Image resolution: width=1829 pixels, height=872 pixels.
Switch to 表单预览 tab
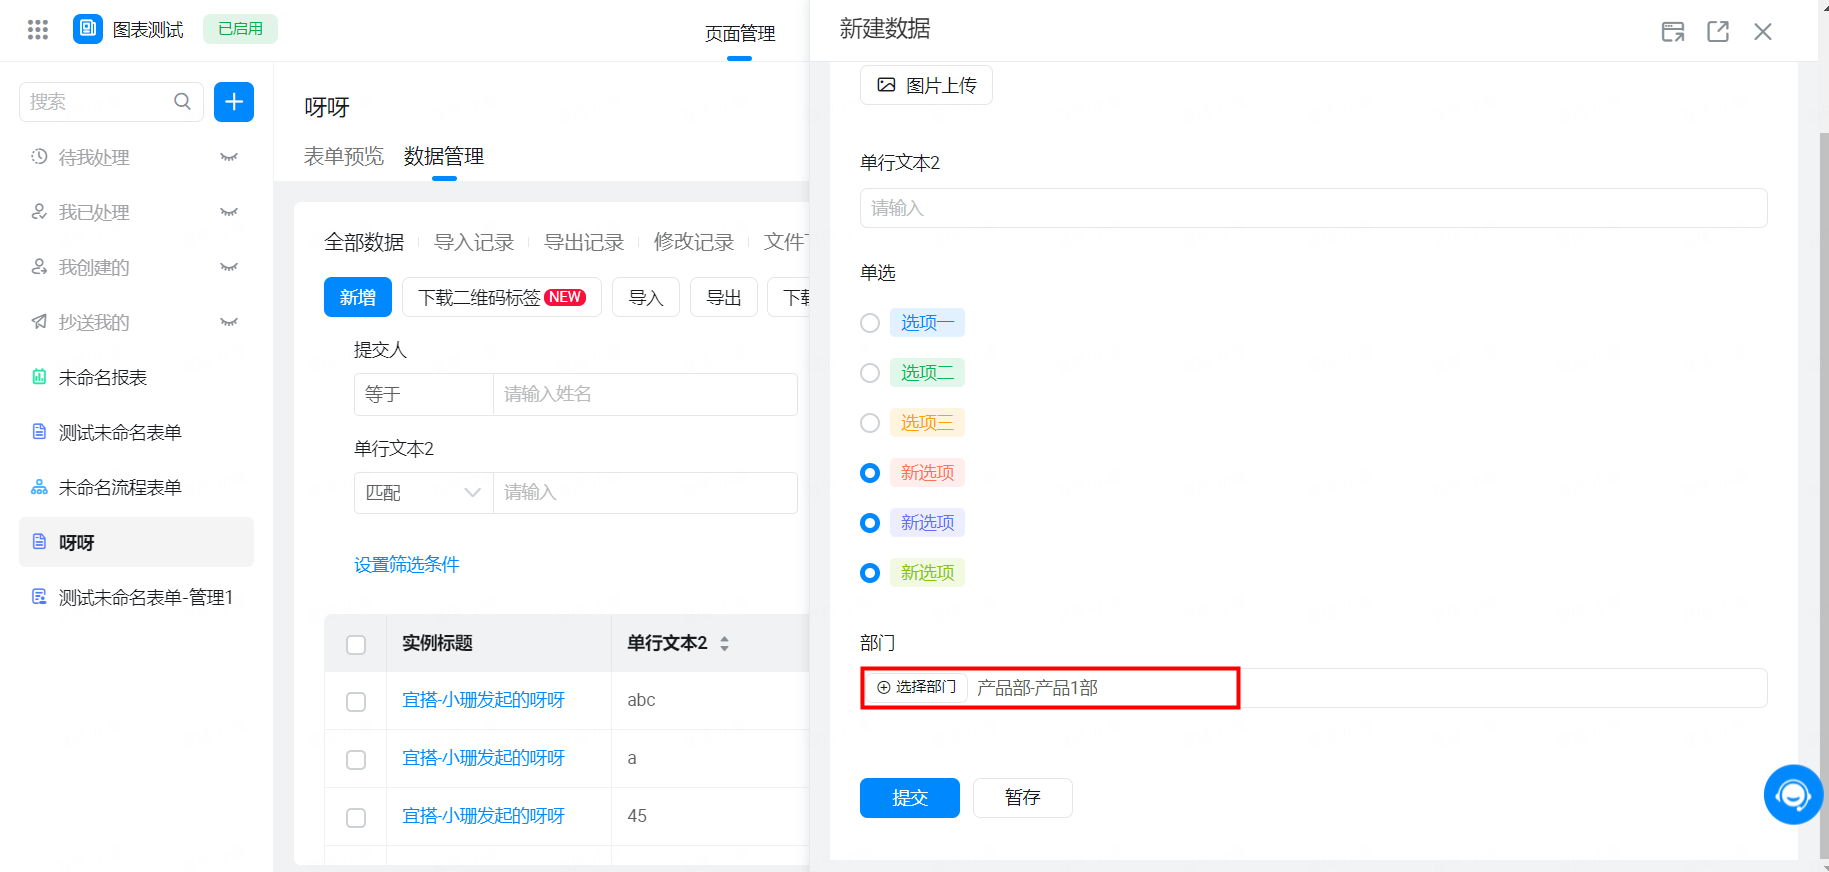344,156
